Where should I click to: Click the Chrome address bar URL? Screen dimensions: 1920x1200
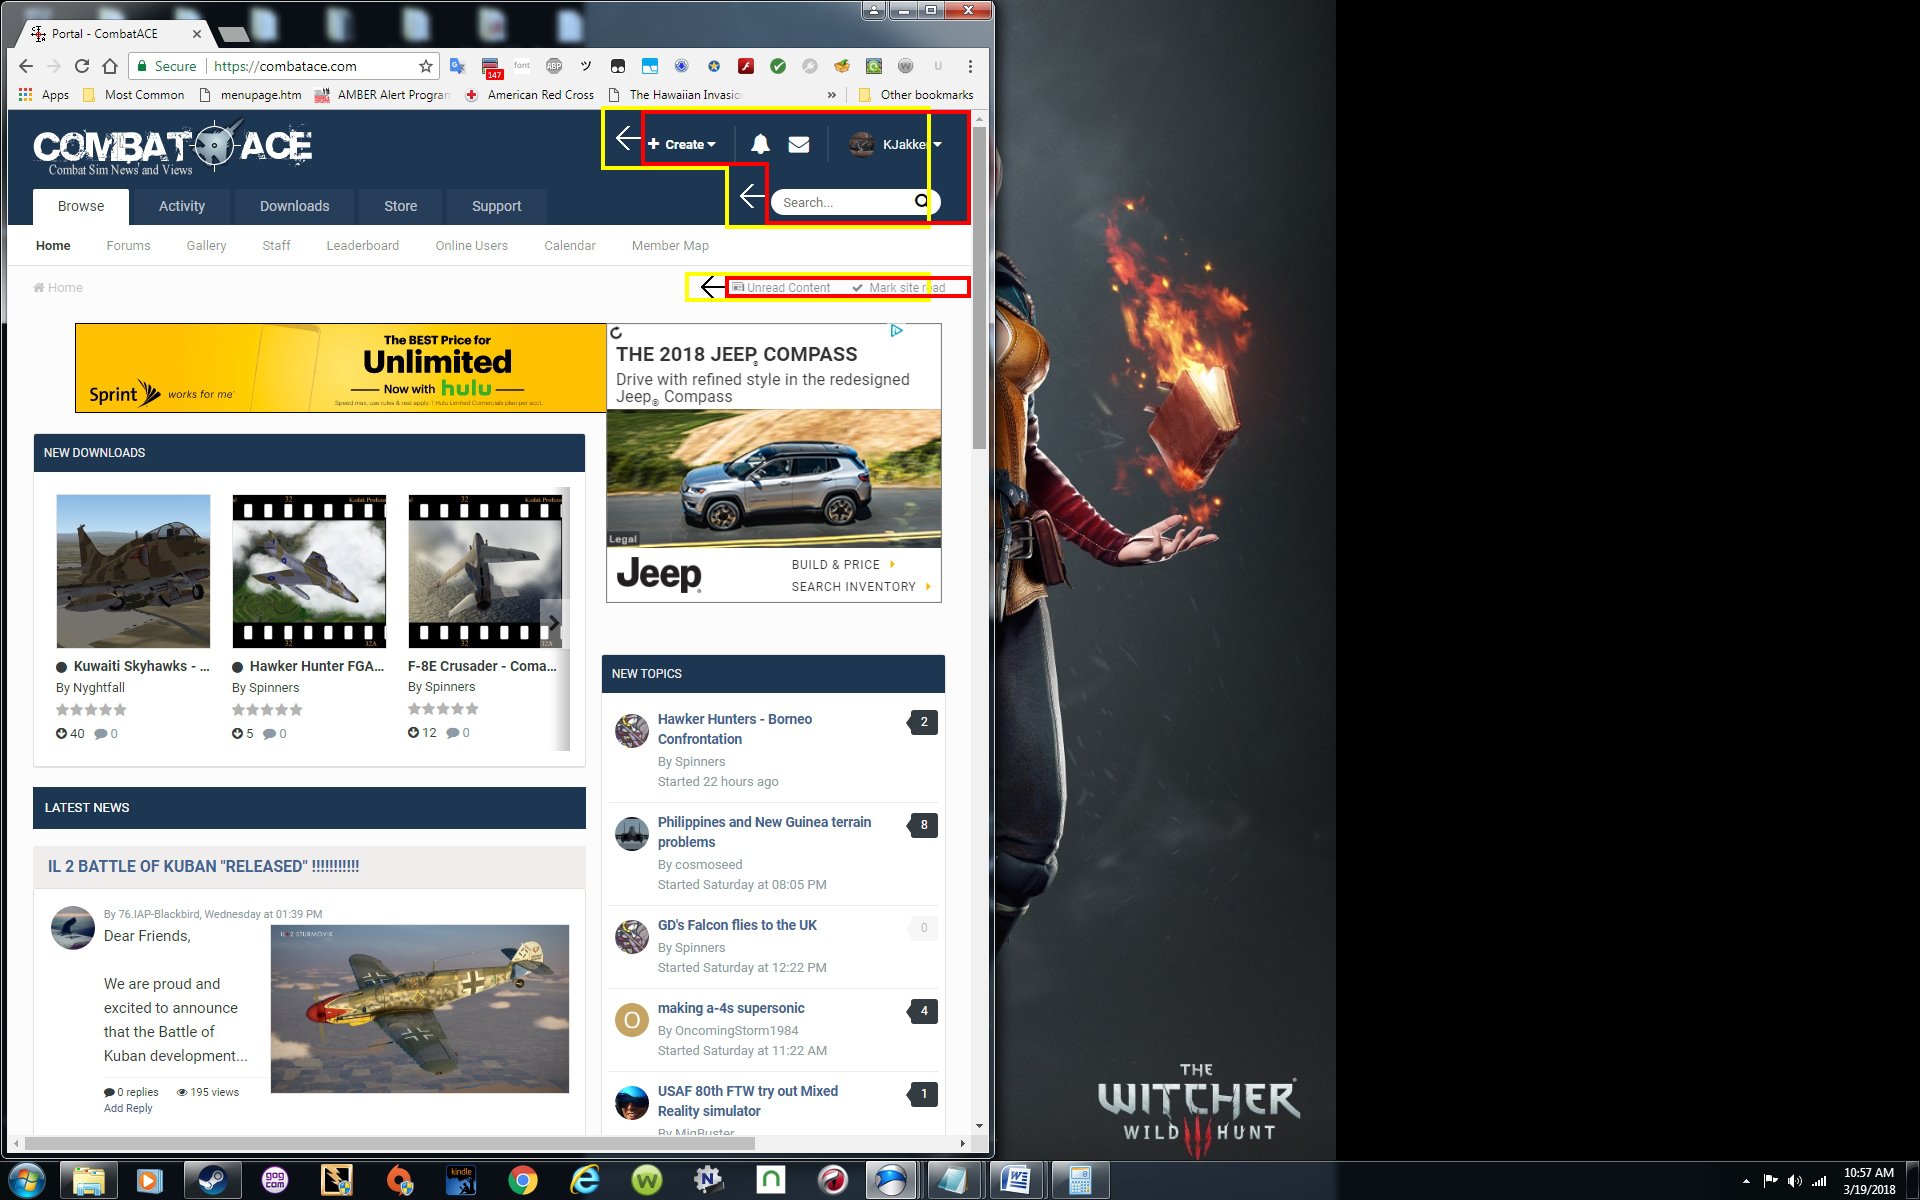point(285,66)
